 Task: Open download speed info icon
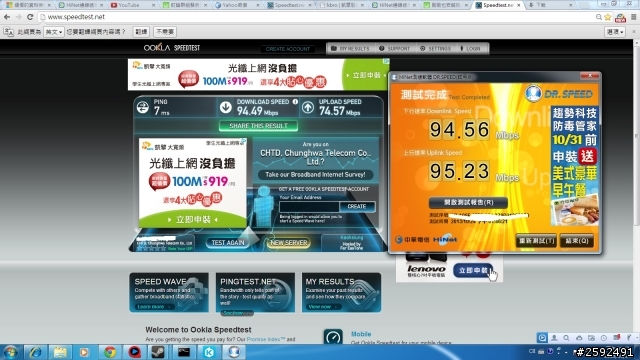(x=295, y=102)
